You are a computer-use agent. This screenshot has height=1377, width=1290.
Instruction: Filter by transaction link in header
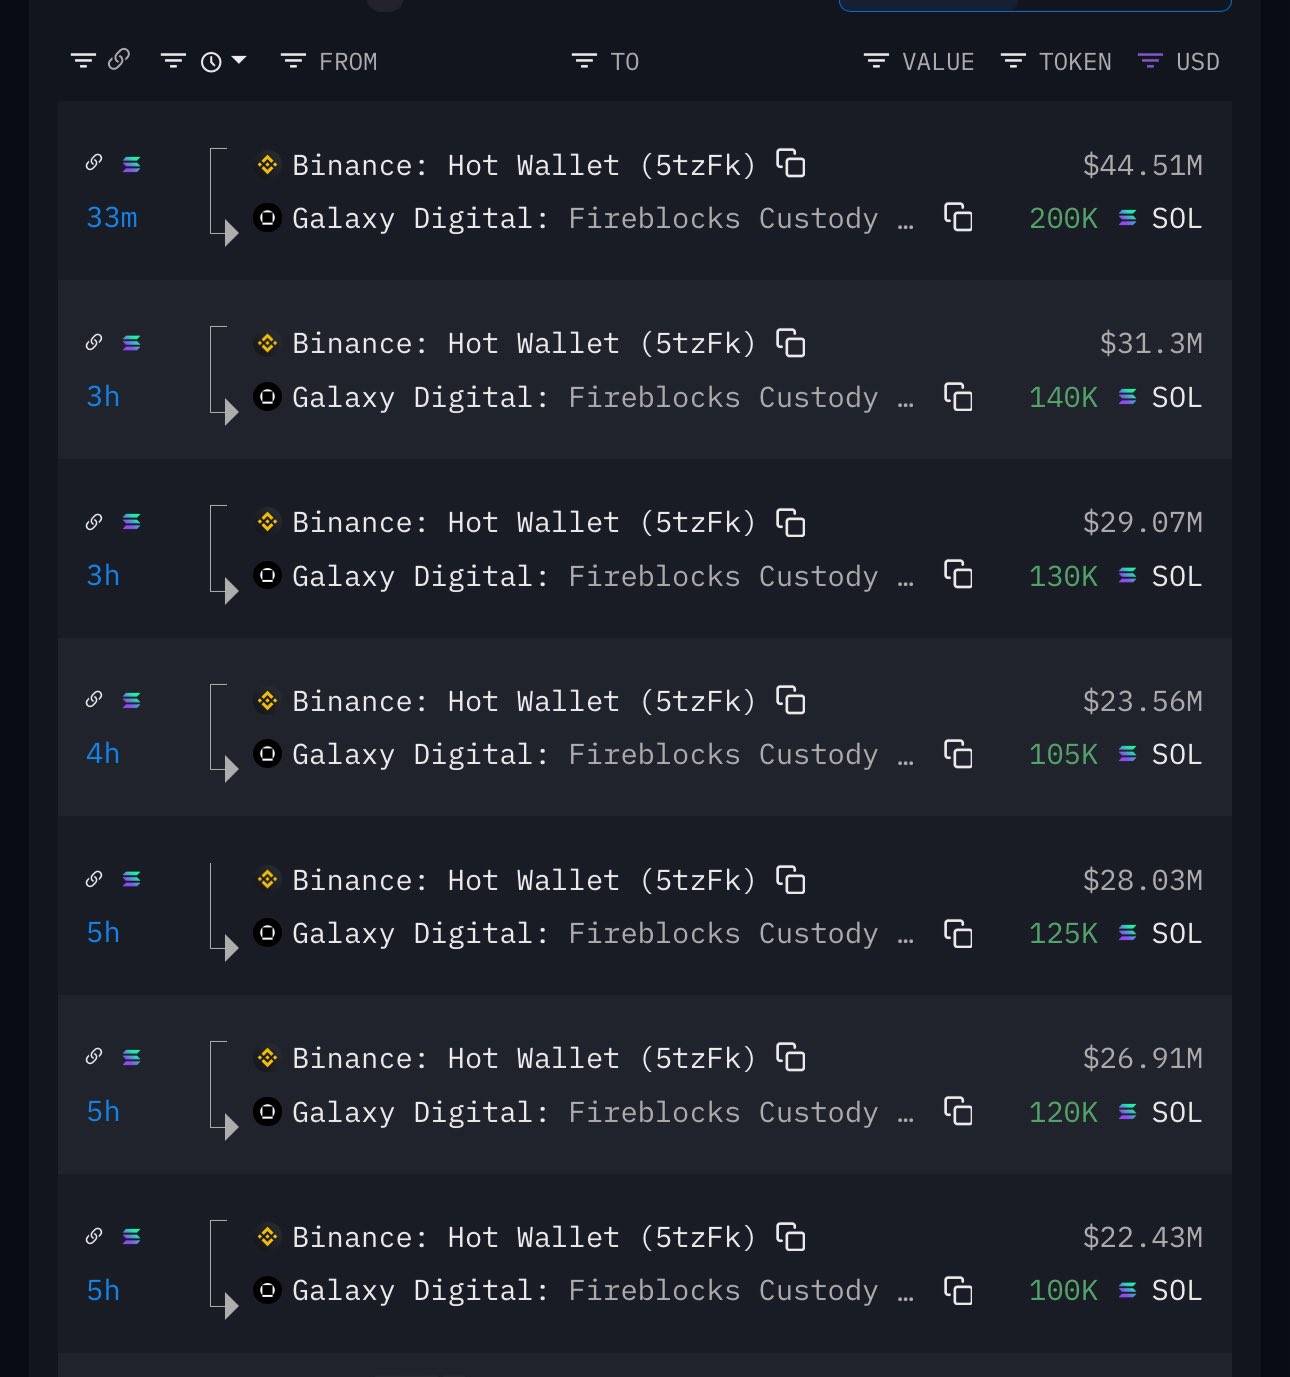tap(100, 61)
